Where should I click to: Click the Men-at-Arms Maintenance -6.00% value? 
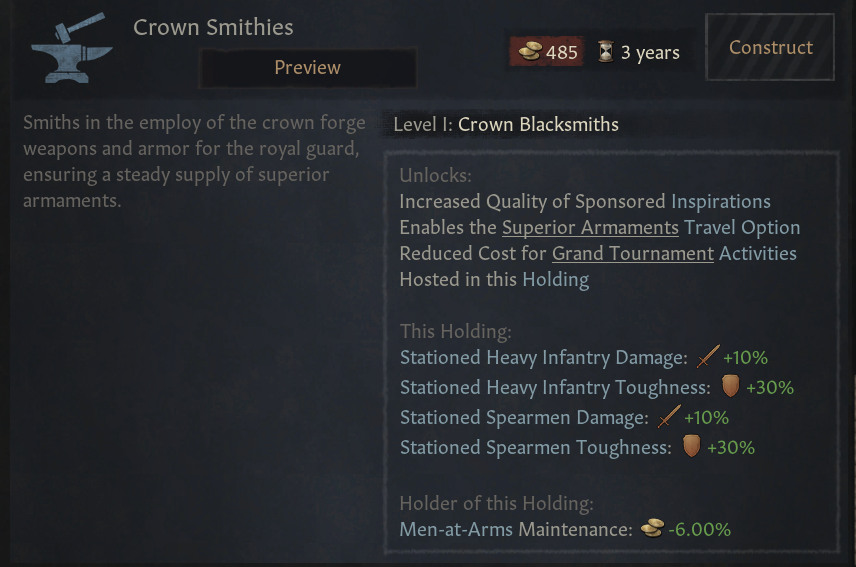click(x=700, y=529)
